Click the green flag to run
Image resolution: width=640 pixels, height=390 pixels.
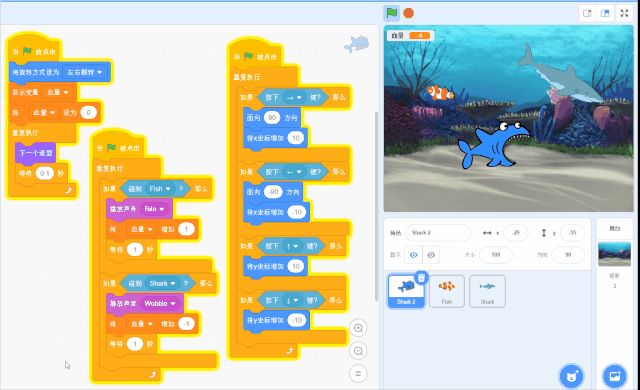391,13
